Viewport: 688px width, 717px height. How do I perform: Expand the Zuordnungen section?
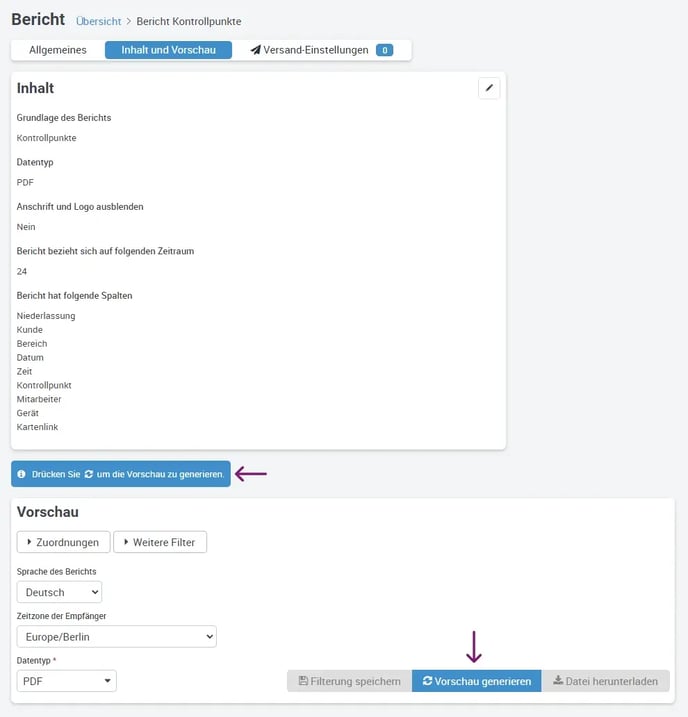click(64, 542)
